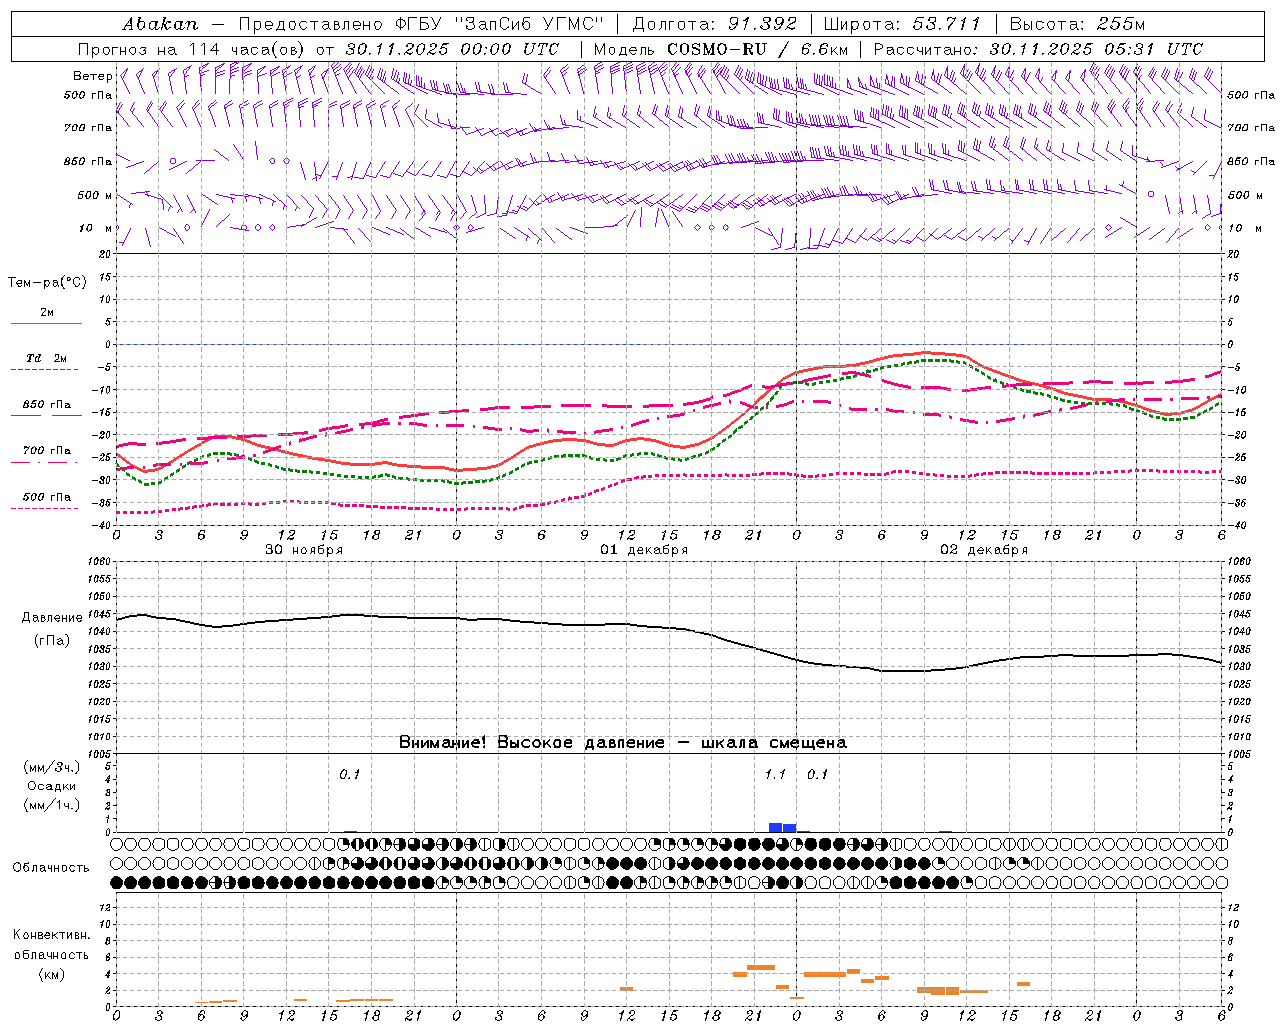
Task: Click left-side "500 м" wind level label
Action: (x=95, y=196)
